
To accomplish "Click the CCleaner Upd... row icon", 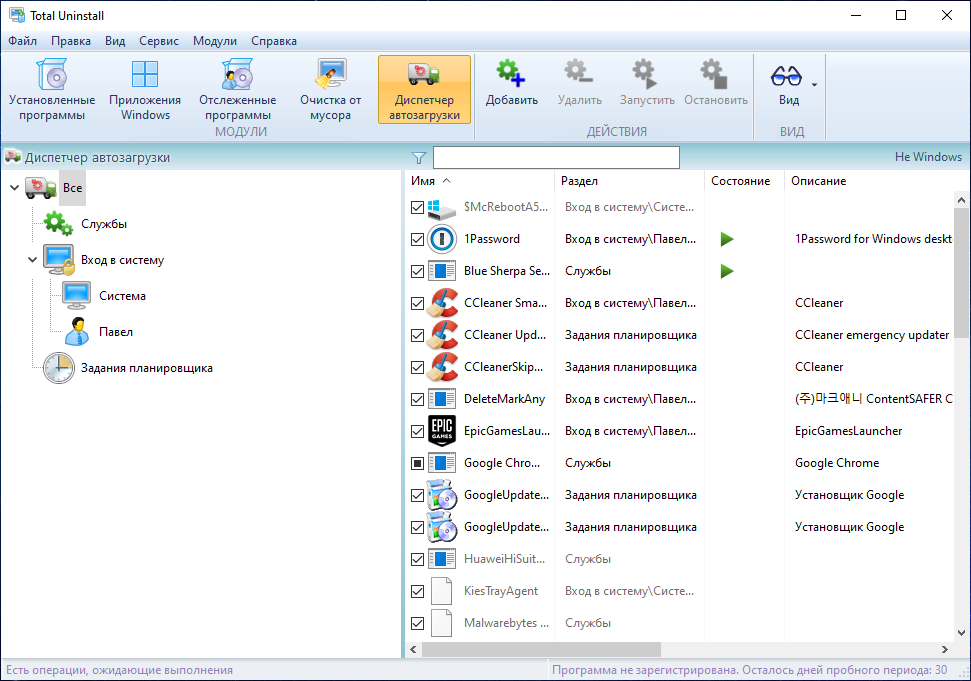I will tap(442, 335).
